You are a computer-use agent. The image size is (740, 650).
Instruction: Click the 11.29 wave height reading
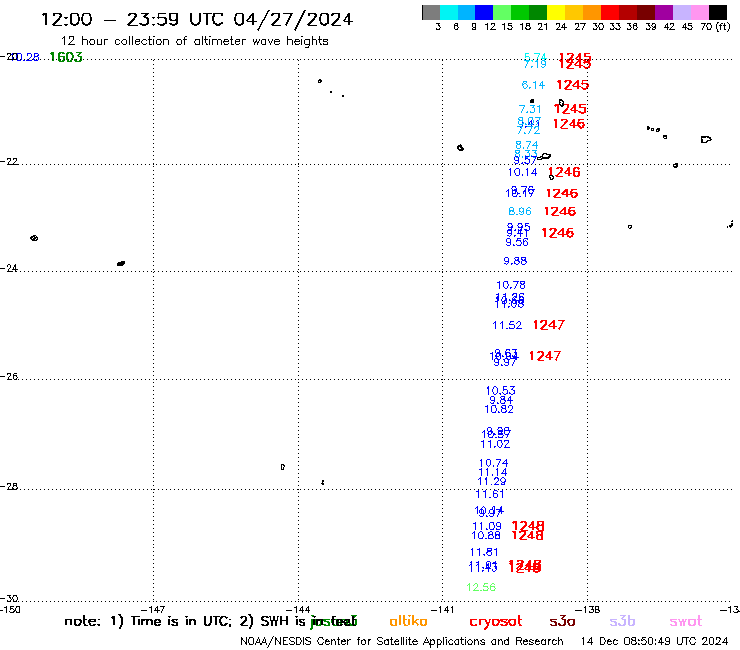[492, 481]
